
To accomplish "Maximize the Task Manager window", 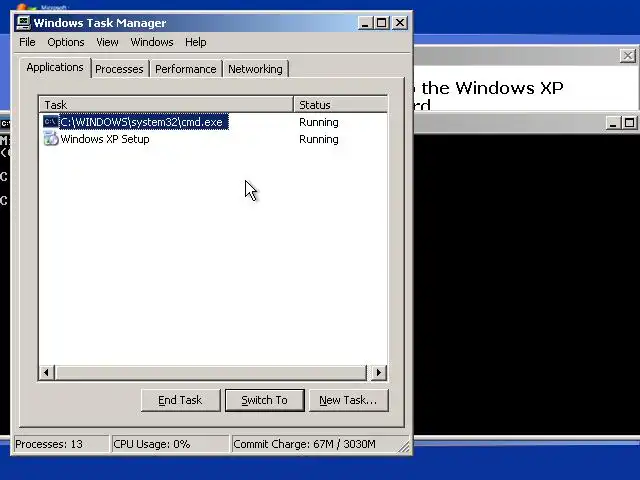I will point(382,23).
